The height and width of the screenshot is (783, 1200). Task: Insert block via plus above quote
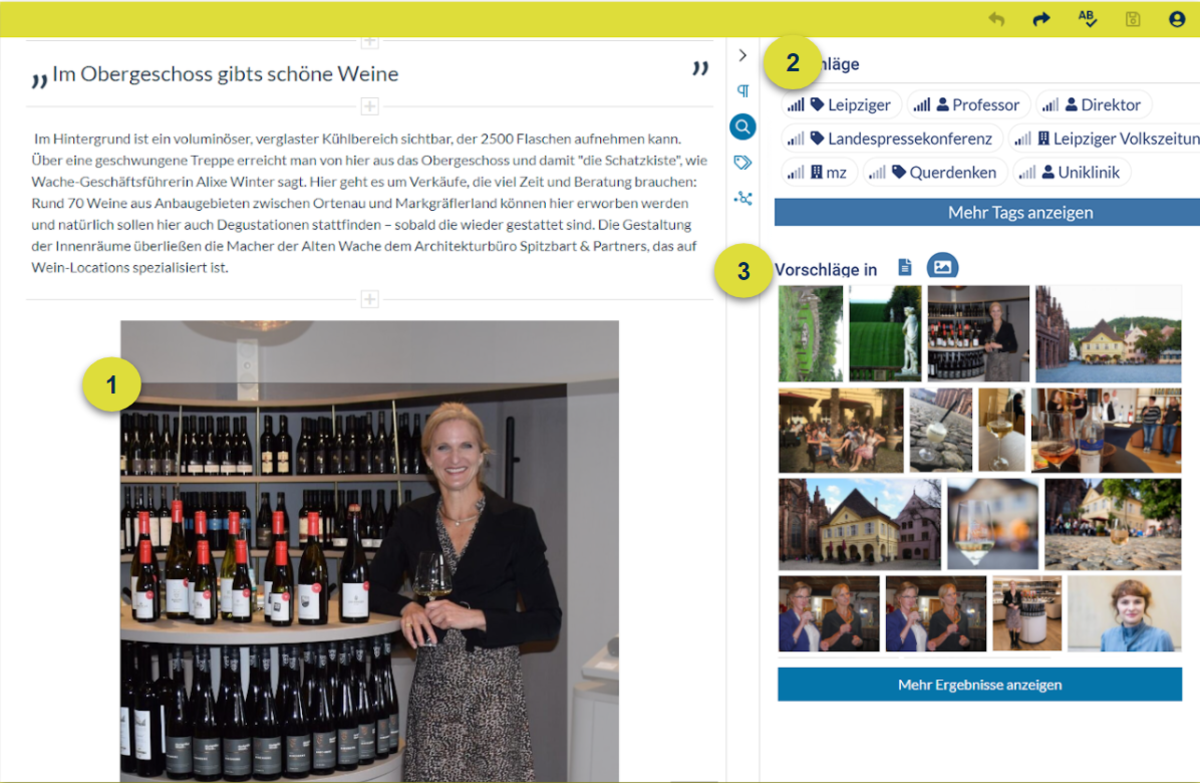369,41
